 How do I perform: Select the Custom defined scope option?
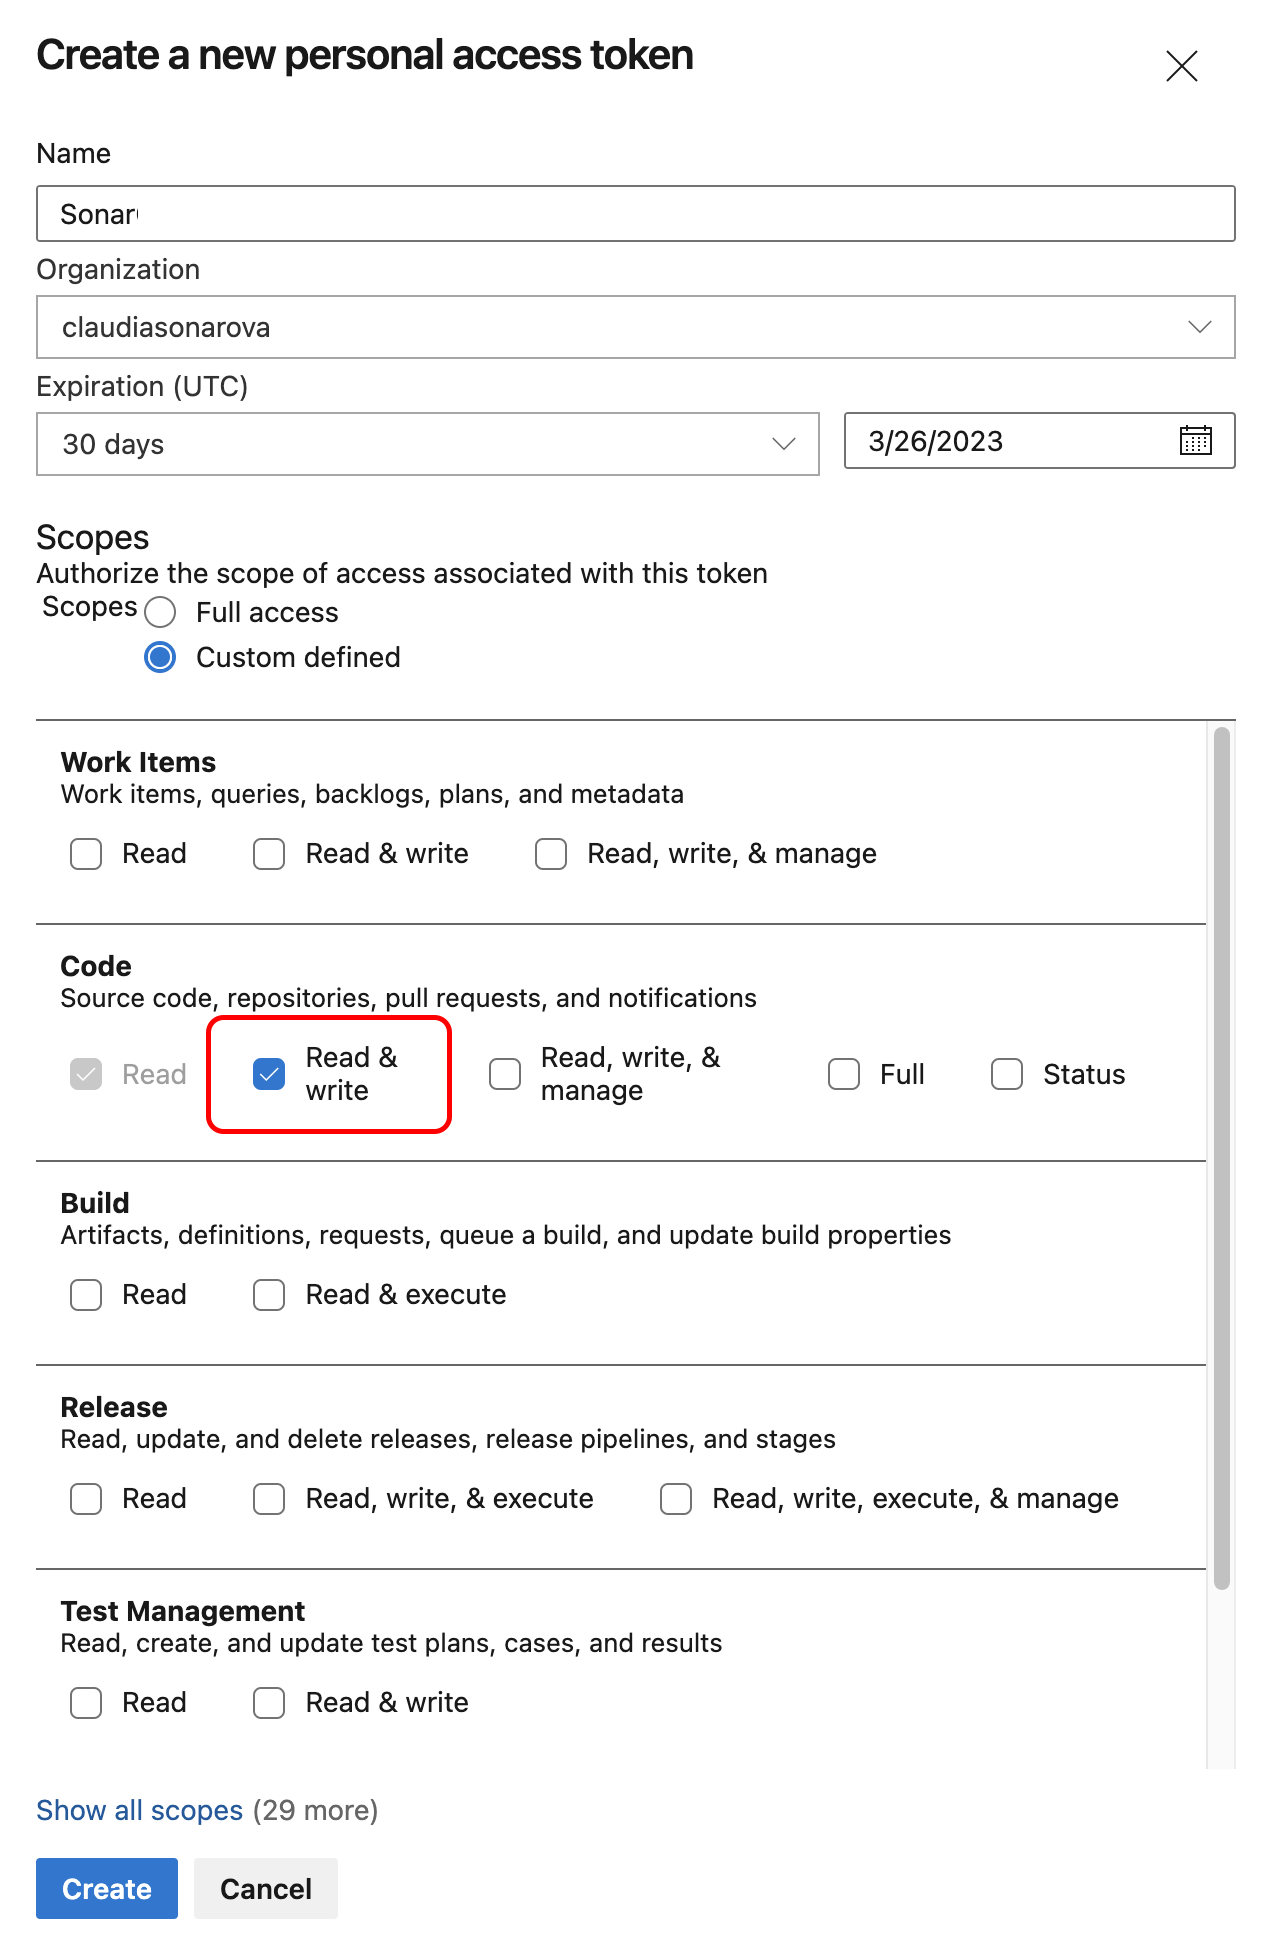[x=161, y=657]
